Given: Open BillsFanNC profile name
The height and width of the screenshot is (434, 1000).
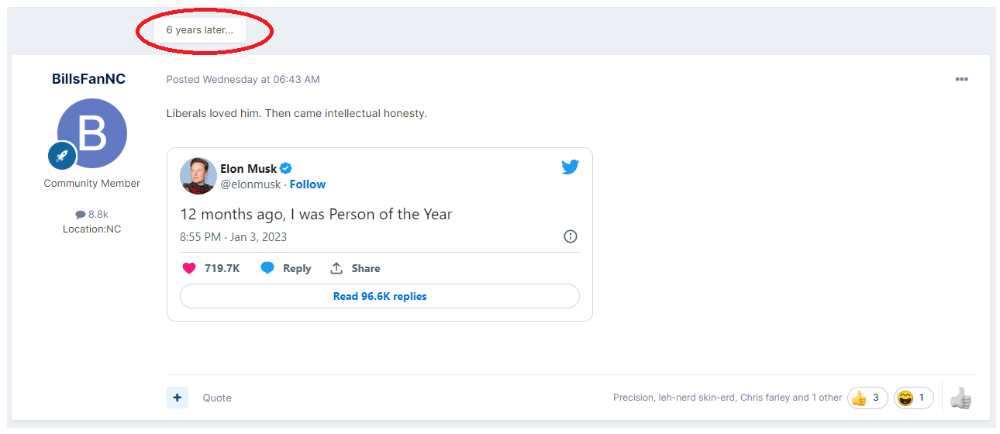Looking at the screenshot, I should (89, 79).
